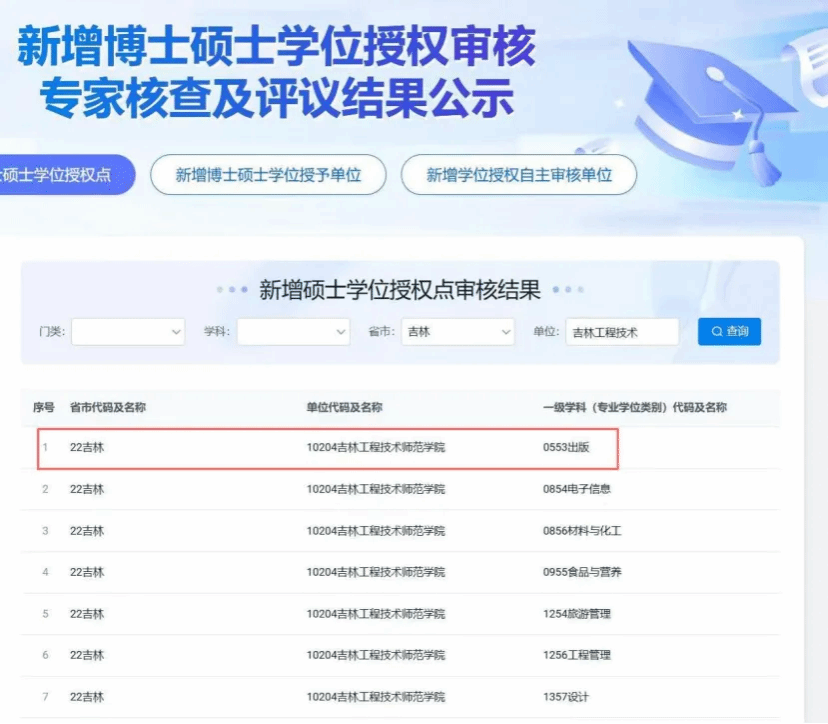828x724 pixels.
Task: Switch to 新增学位授权自主审核单位 tab
Action: [518, 175]
